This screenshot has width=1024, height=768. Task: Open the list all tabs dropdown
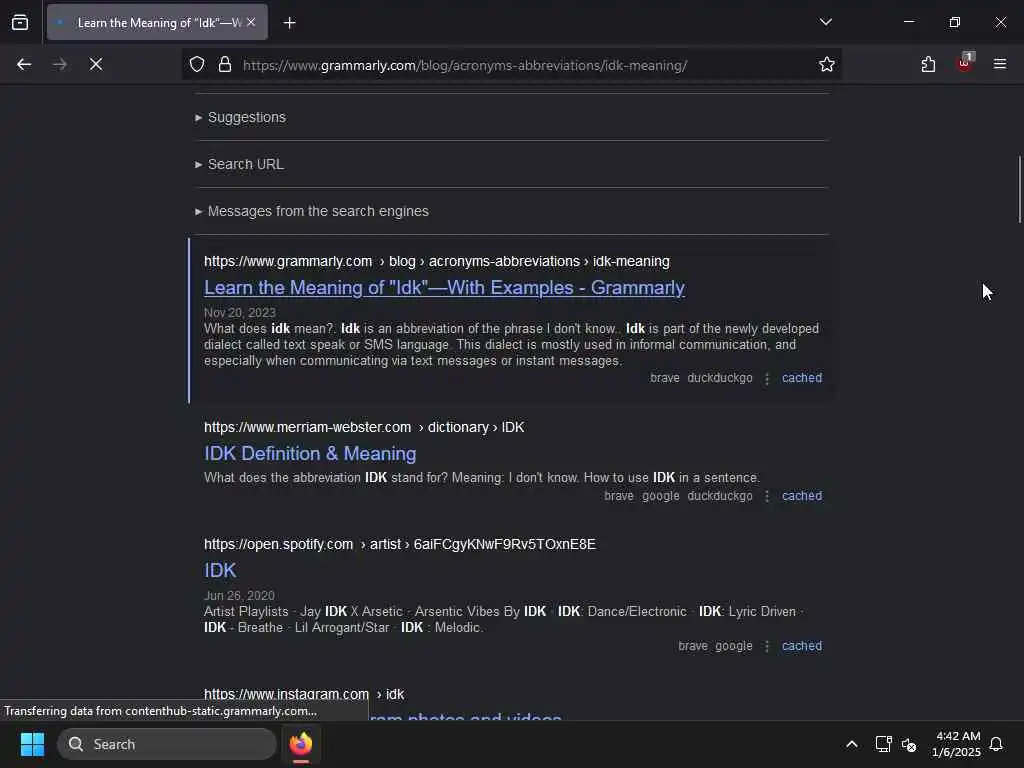pyautogui.click(x=825, y=22)
